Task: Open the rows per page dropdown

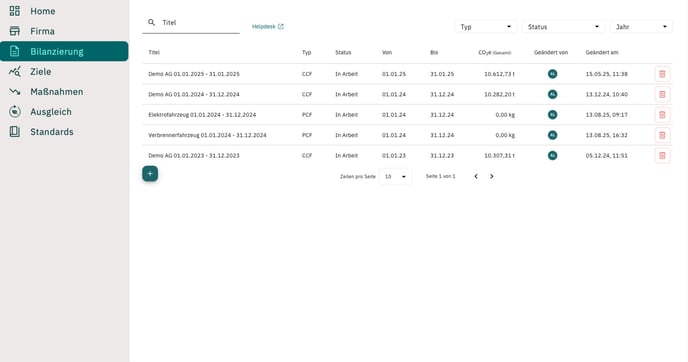Action: [395, 176]
